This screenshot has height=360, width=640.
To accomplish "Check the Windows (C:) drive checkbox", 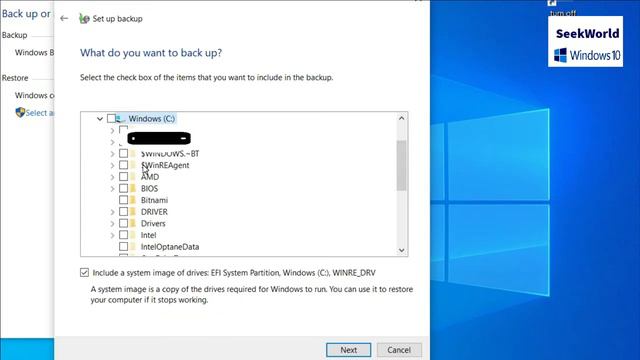I will tap(111, 118).
